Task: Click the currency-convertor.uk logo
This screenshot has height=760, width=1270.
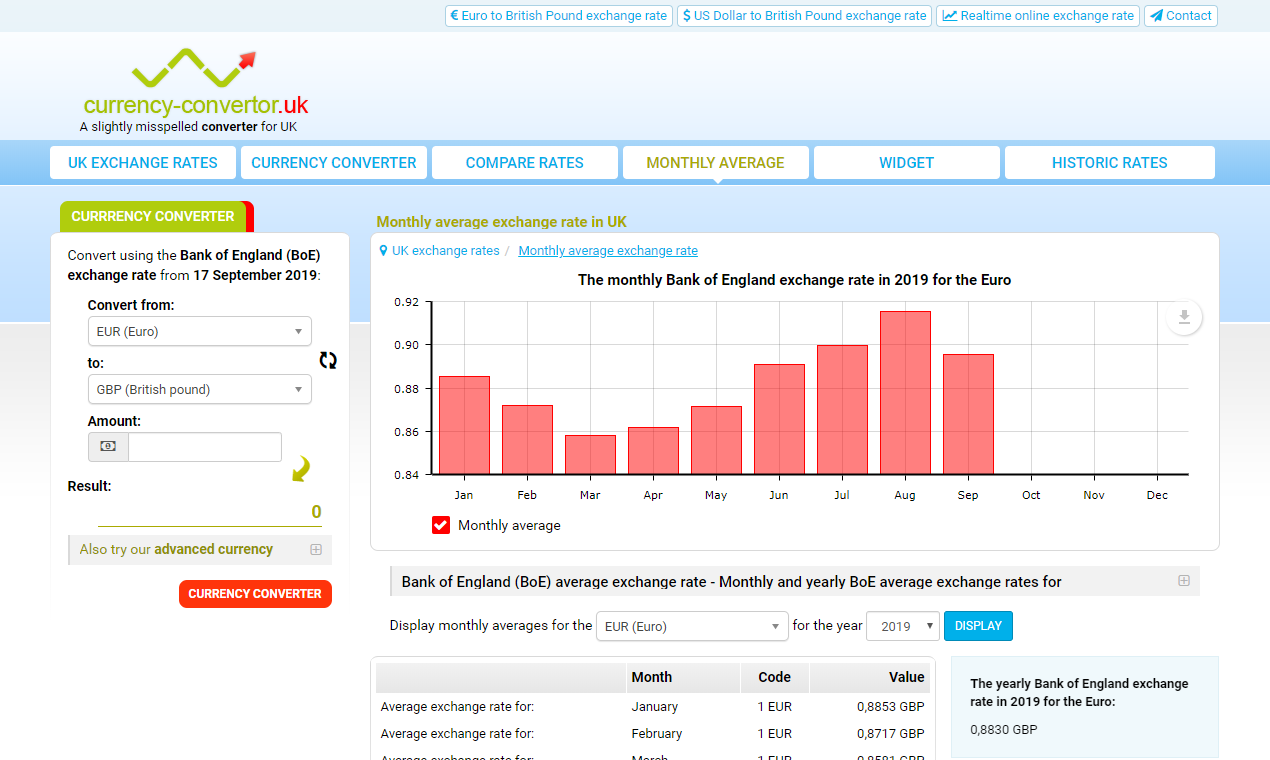Action: (x=197, y=85)
